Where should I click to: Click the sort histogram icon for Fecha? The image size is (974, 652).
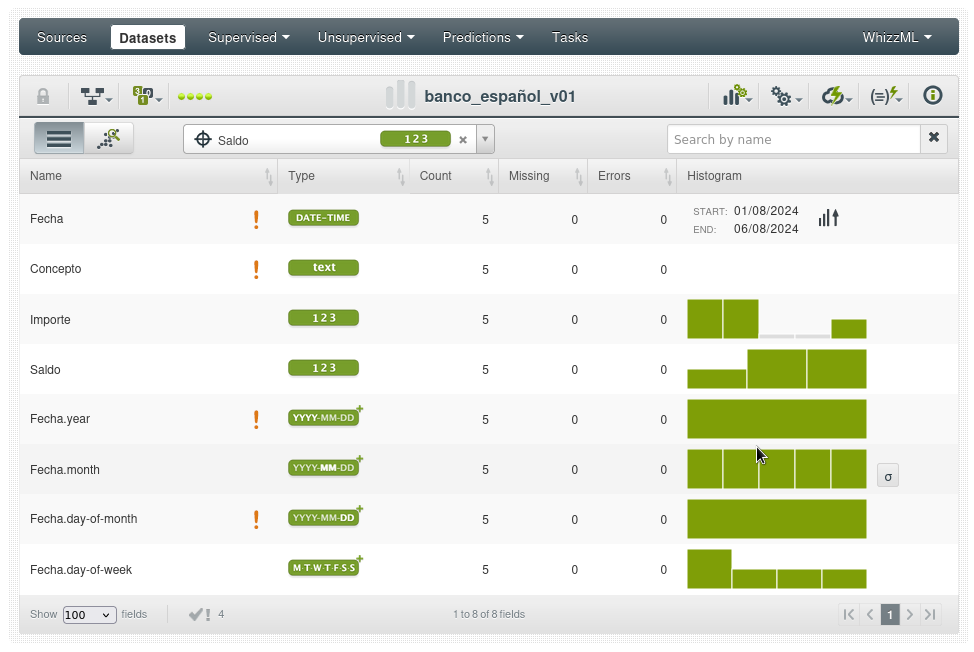tap(828, 218)
